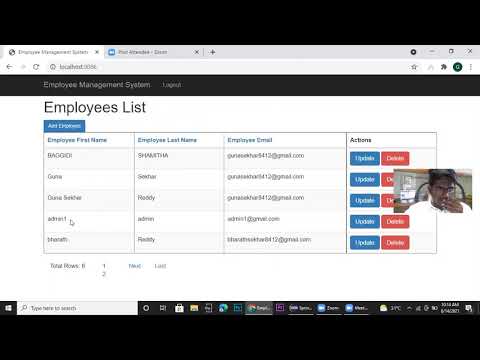
Task: Go forward with the browser forward arrow
Action: point(23,67)
